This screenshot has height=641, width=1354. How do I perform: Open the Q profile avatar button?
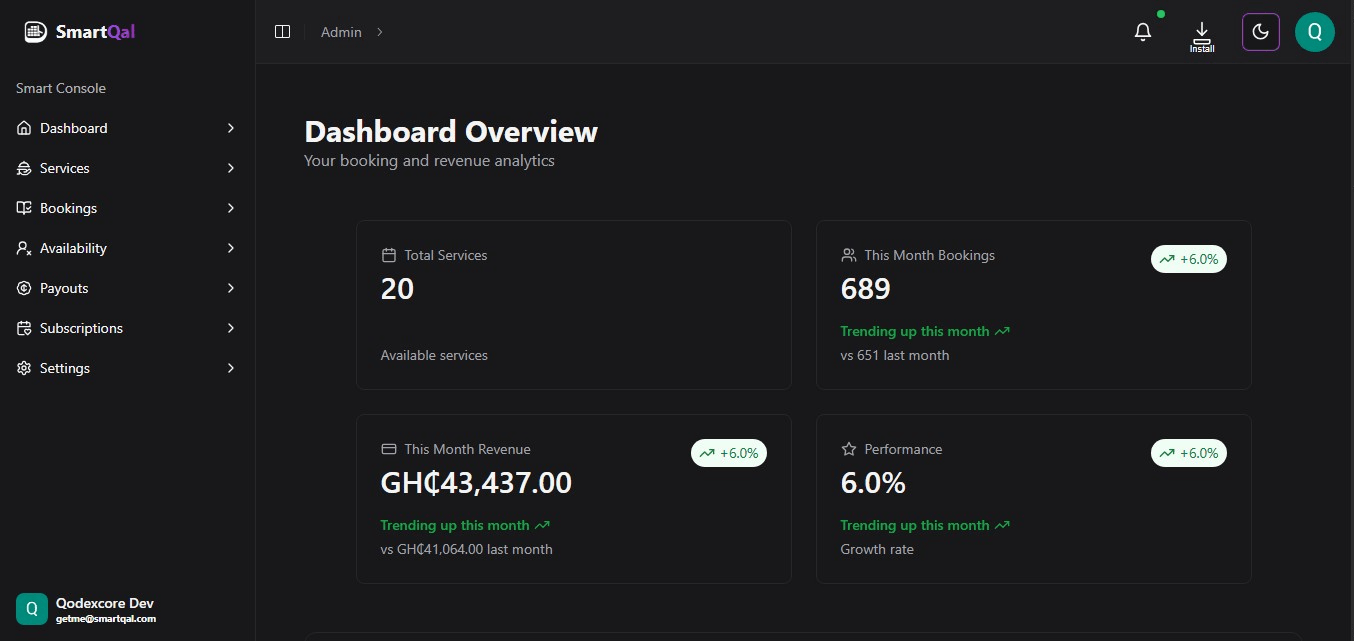[x=1315, y=31]
